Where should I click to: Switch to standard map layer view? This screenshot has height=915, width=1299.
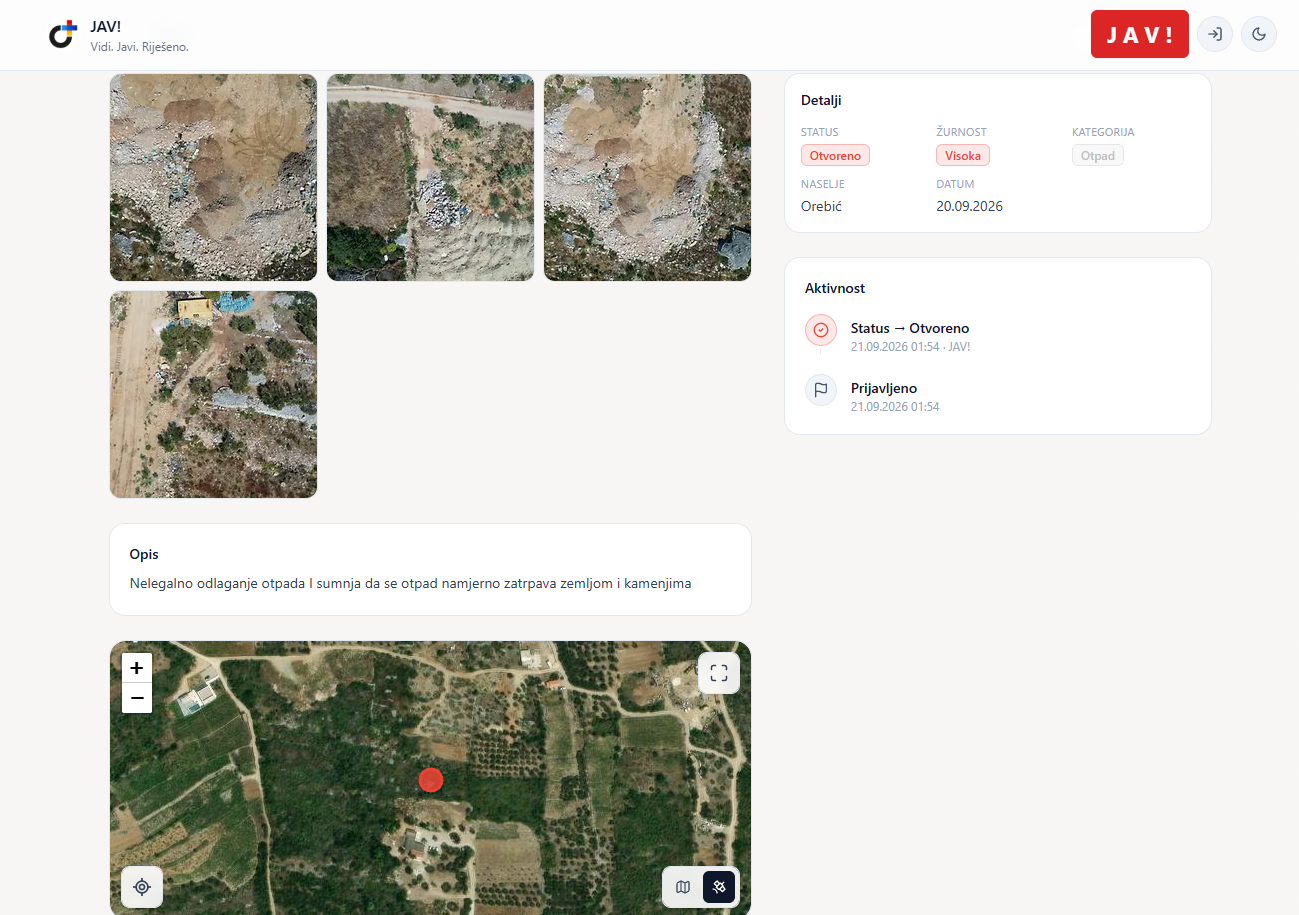coord(683,887)
